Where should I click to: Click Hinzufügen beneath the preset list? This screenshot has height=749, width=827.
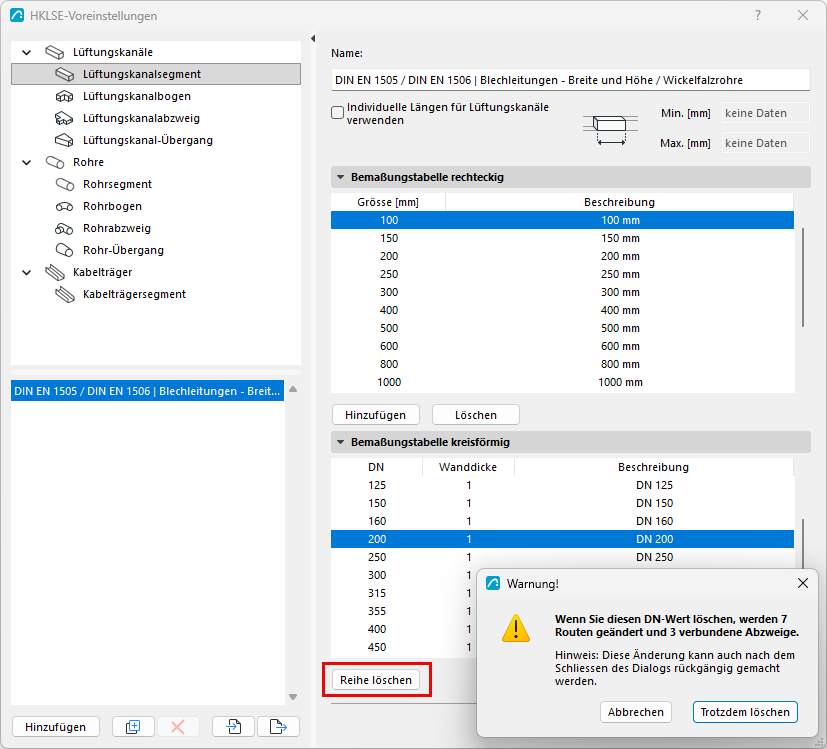[55, 727]
